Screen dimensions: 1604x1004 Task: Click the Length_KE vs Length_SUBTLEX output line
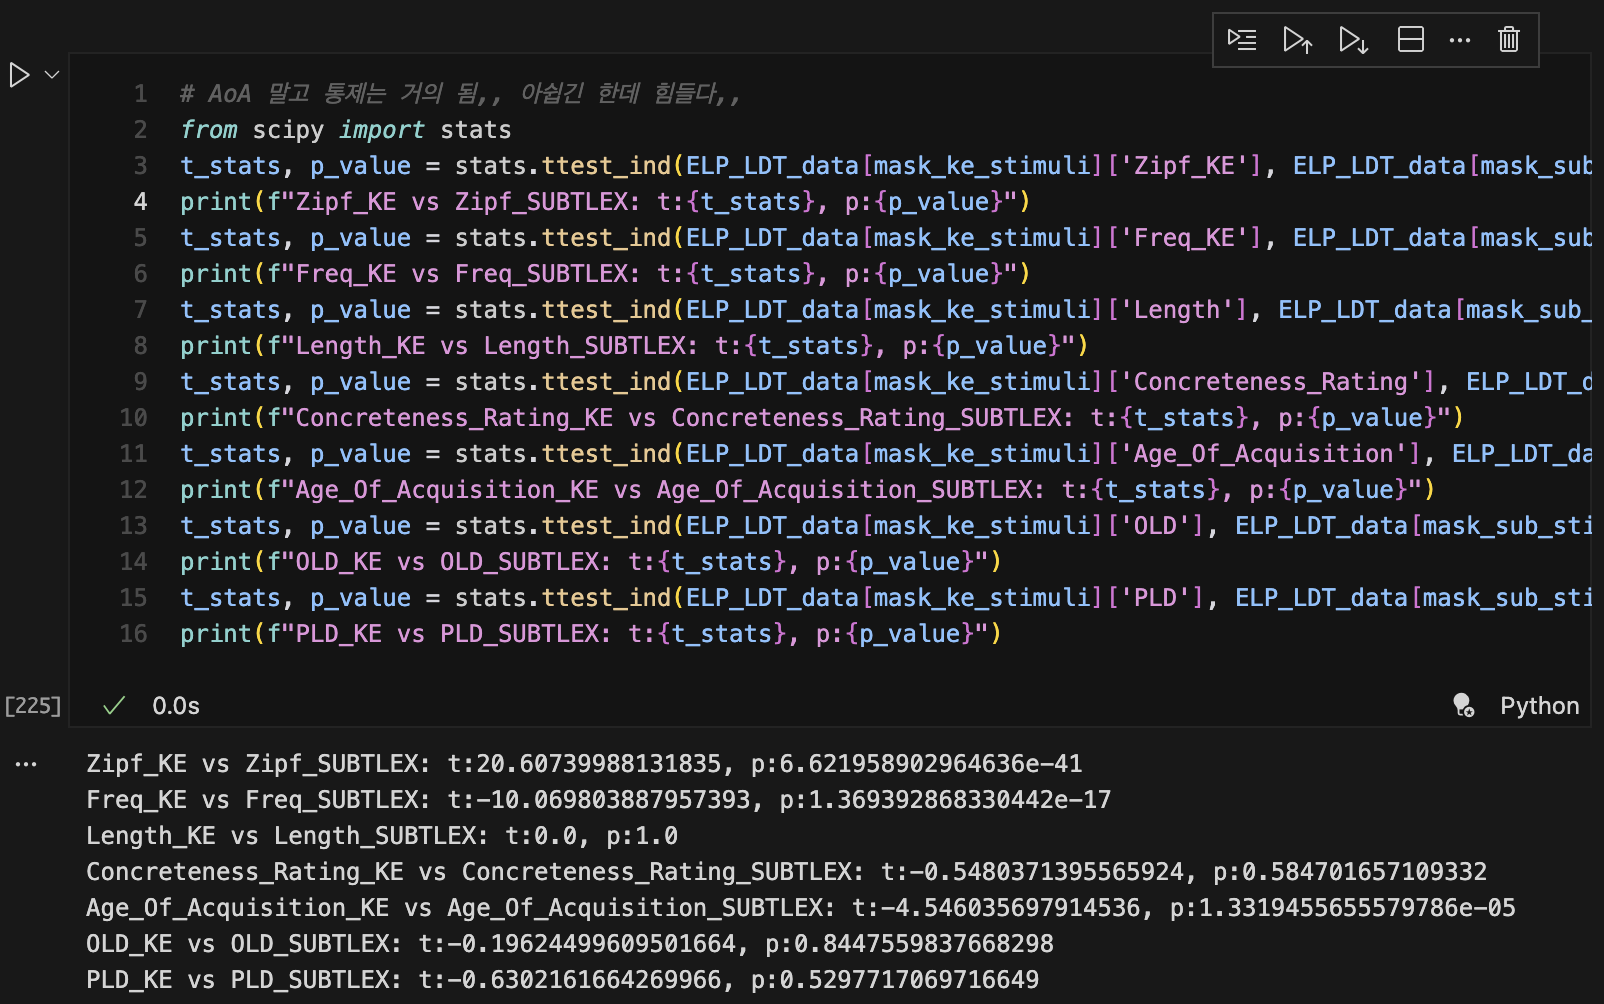coord(382,836)
